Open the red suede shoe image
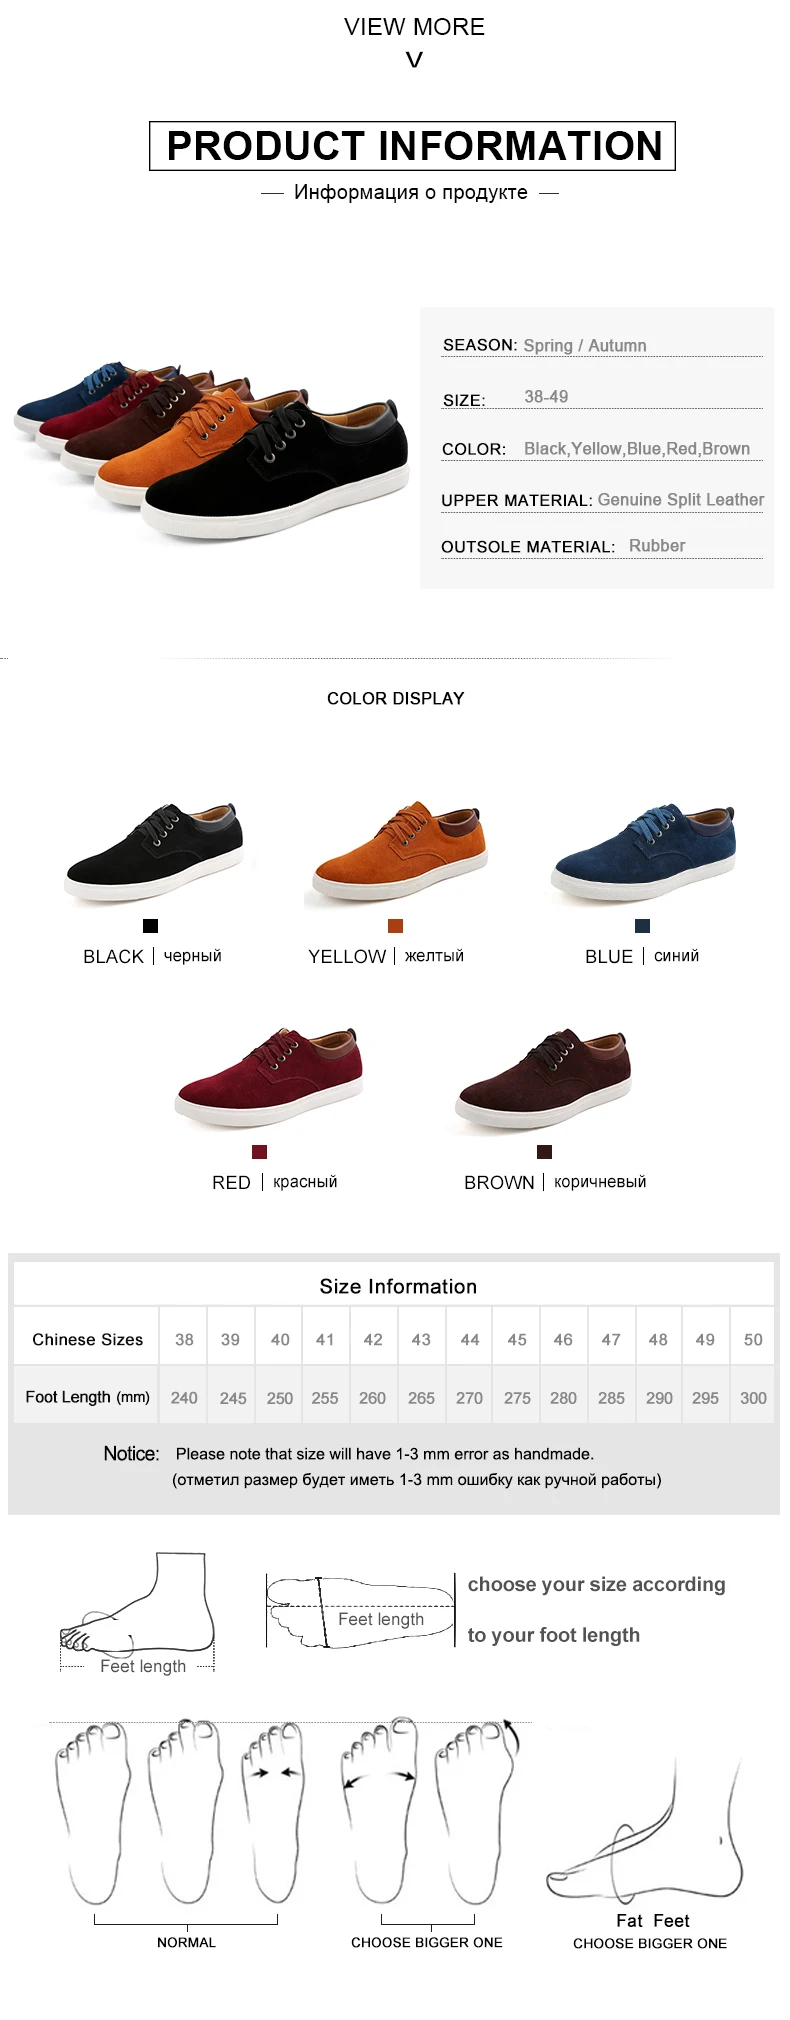 point(268,1077)
